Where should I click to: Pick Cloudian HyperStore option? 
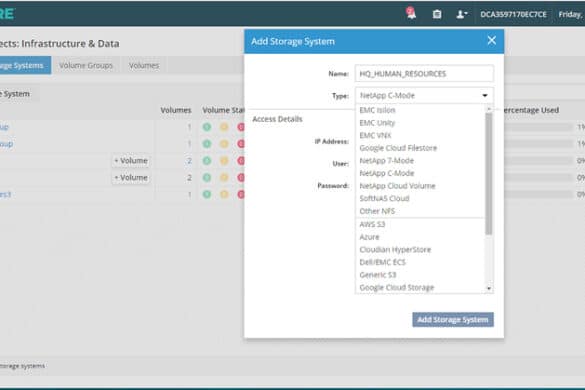(x=395, y=250)
